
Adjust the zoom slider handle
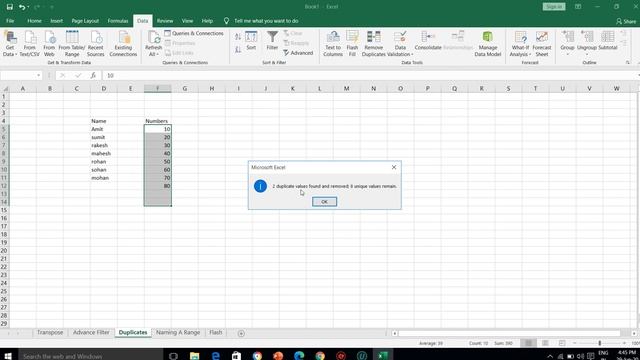pos(600,343)
